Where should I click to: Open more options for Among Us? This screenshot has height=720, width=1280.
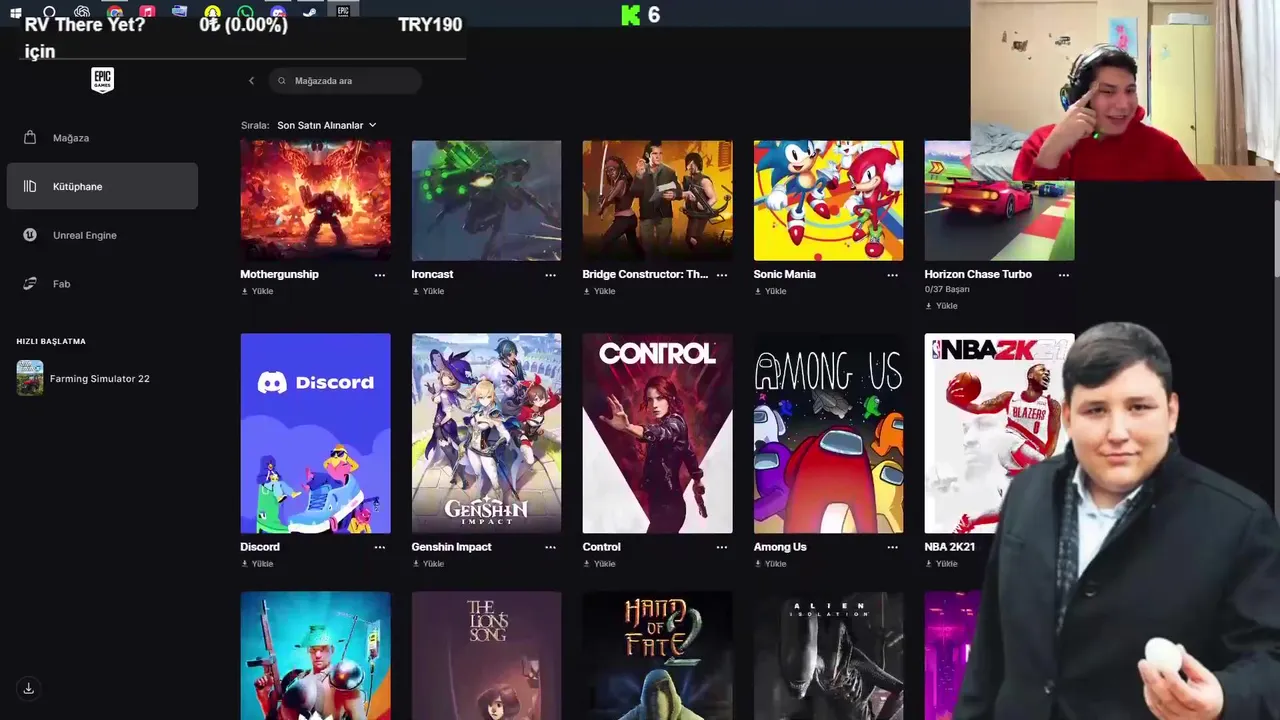[x=892, y=548]
